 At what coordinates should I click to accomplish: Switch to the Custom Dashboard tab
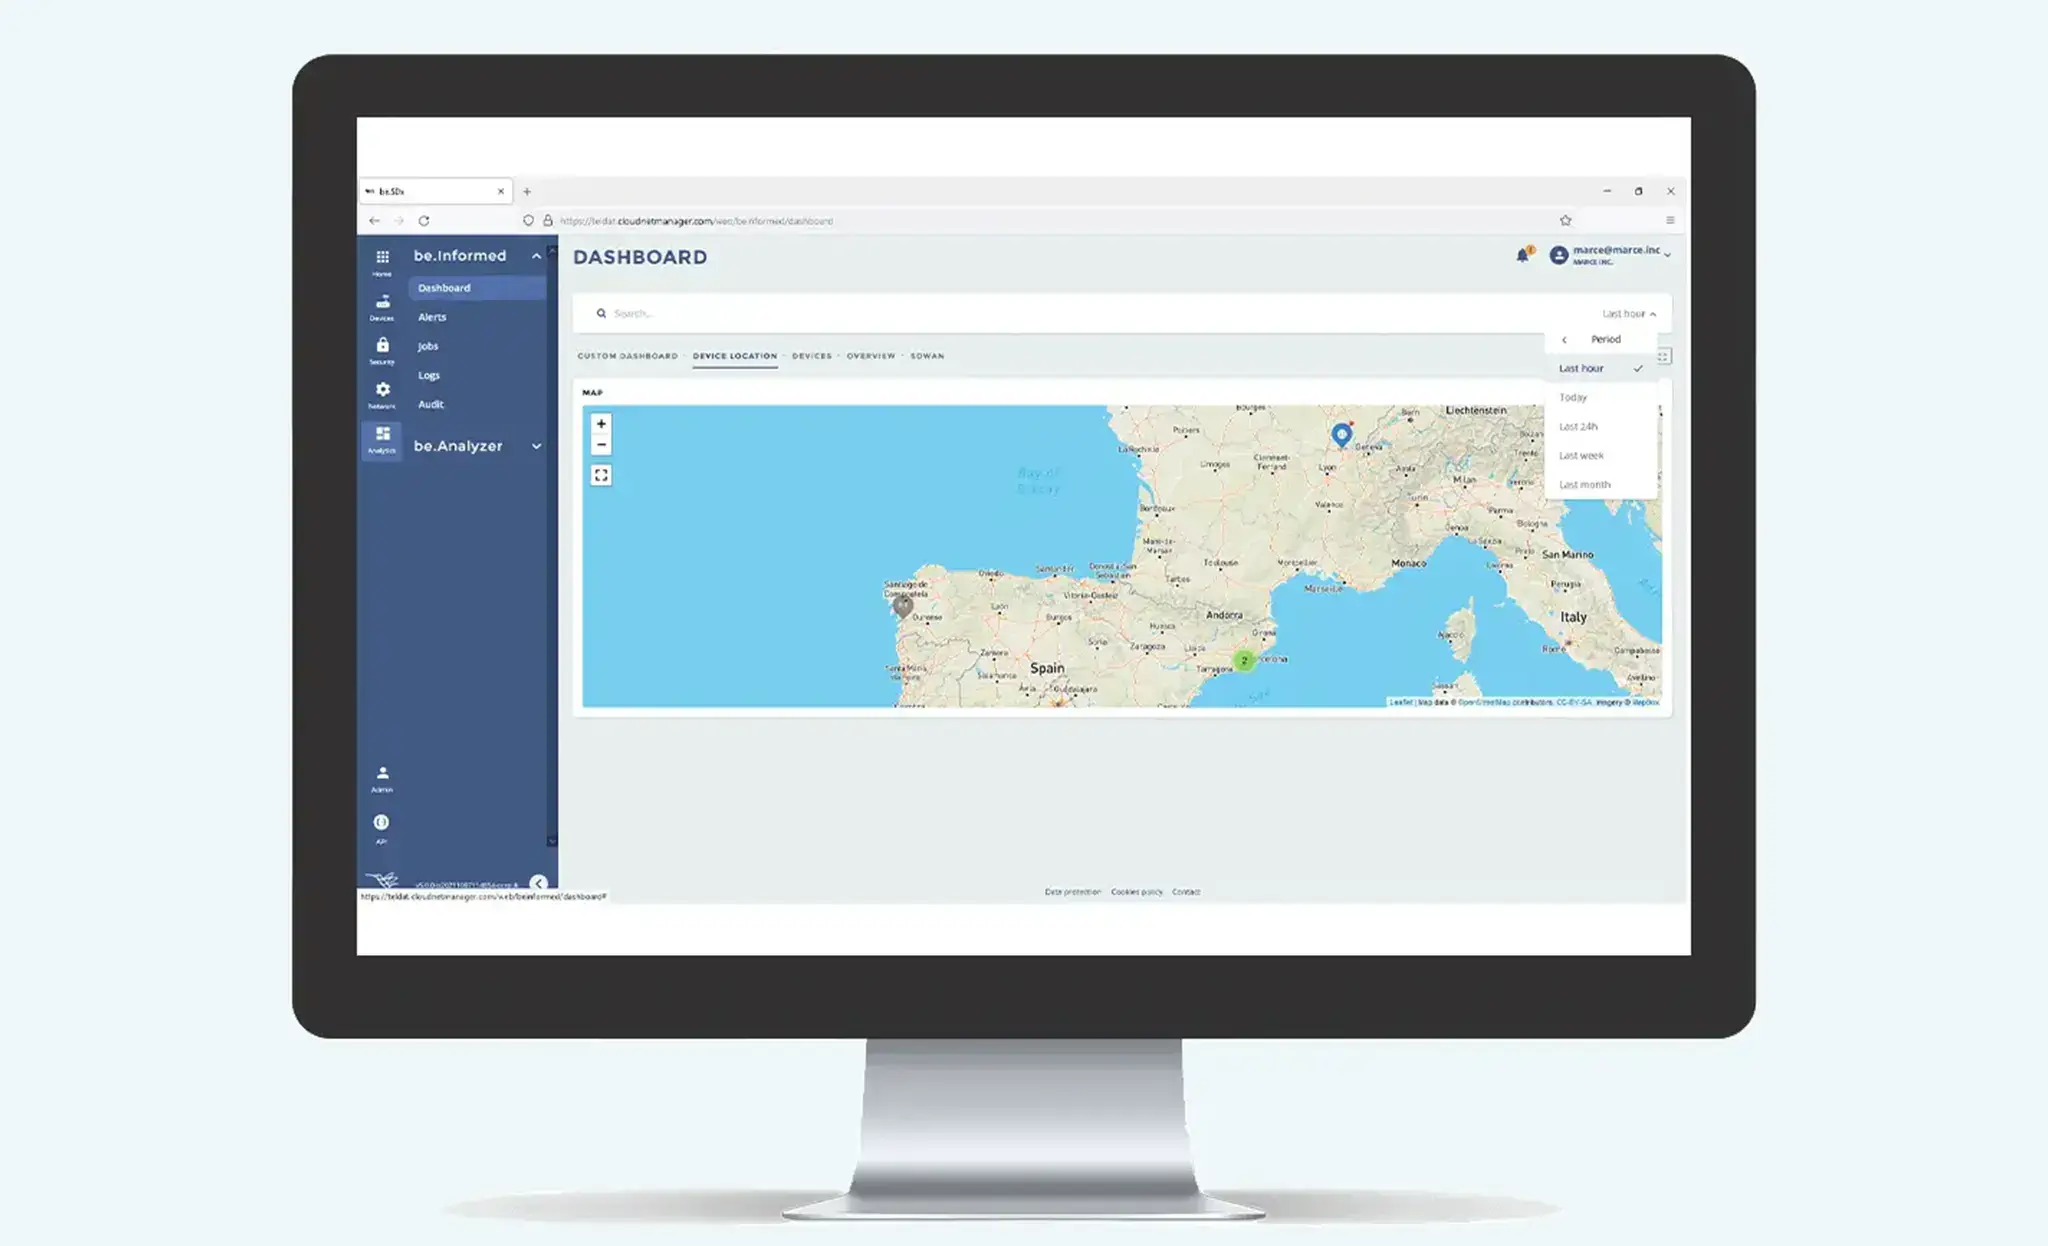627,356
